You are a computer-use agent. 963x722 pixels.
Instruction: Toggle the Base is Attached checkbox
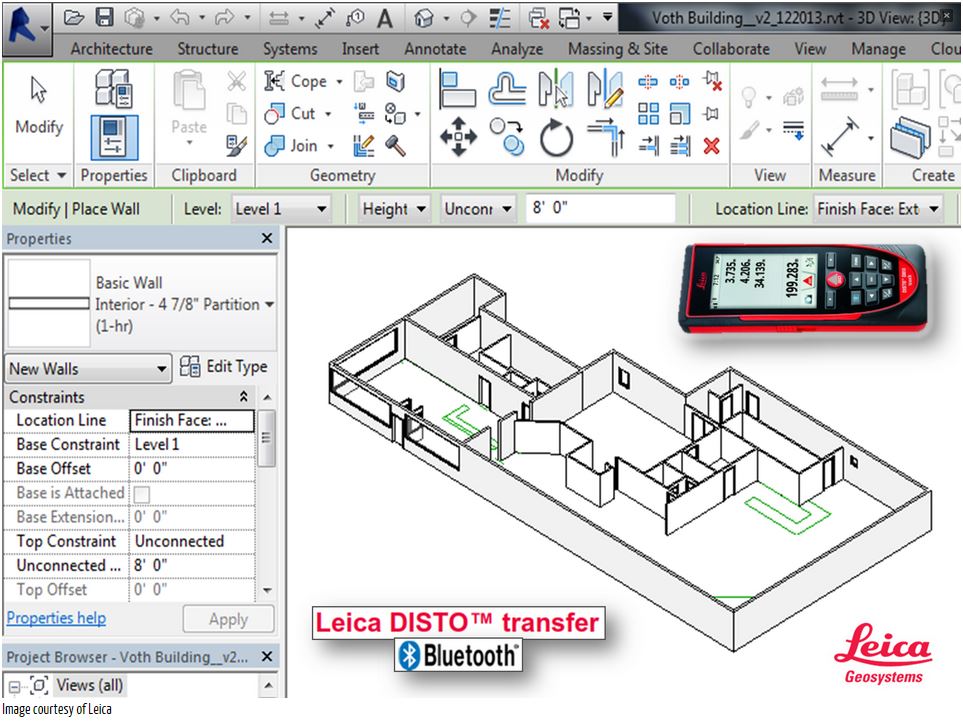coord(140,492)
